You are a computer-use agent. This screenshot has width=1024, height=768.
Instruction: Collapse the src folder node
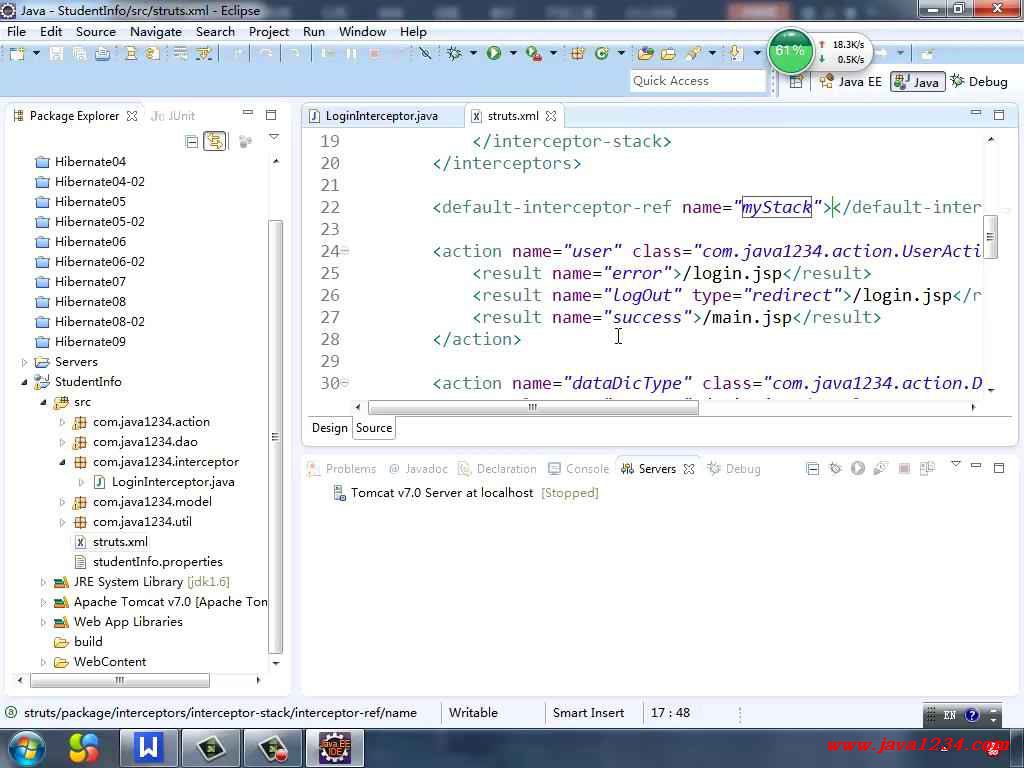coord(43,402)
